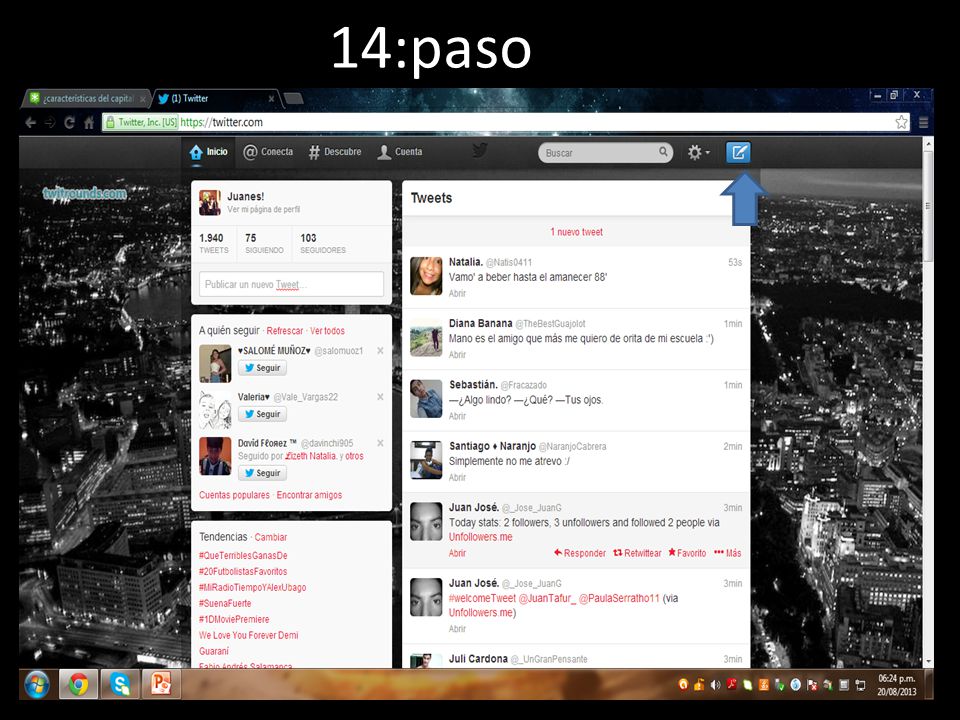Retweet Juan José's Today stats tweet

click(x=637, y=553)
